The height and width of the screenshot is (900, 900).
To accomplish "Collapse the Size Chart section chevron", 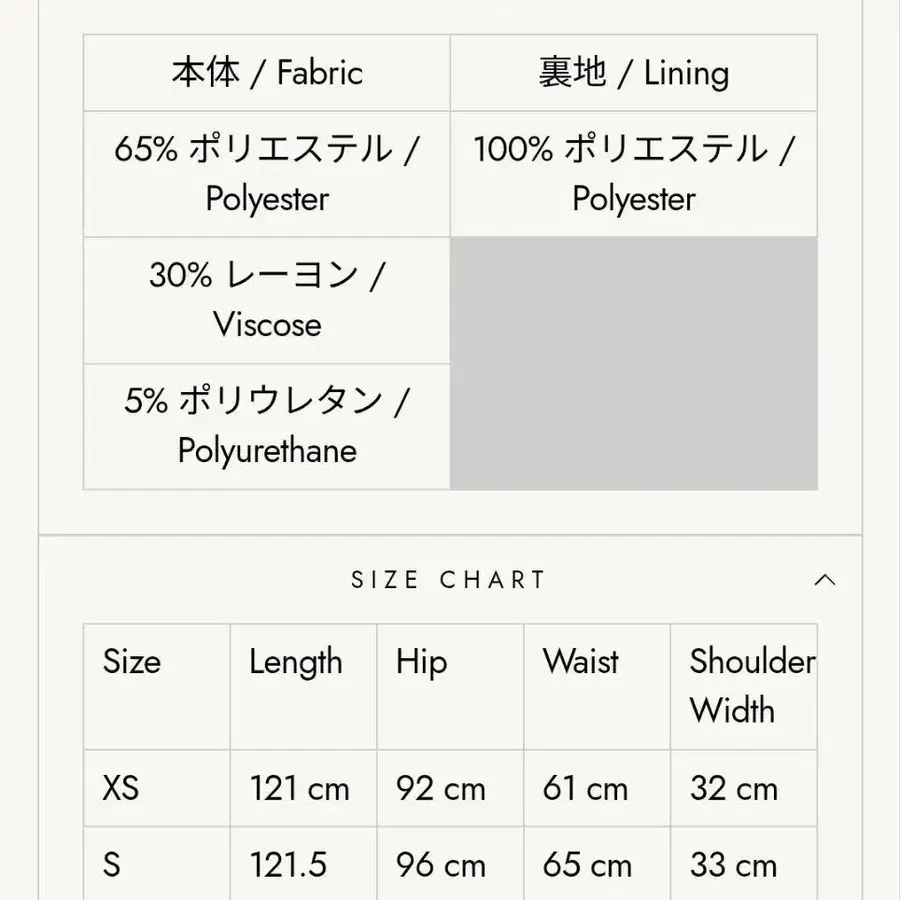I will click(824, 580).
